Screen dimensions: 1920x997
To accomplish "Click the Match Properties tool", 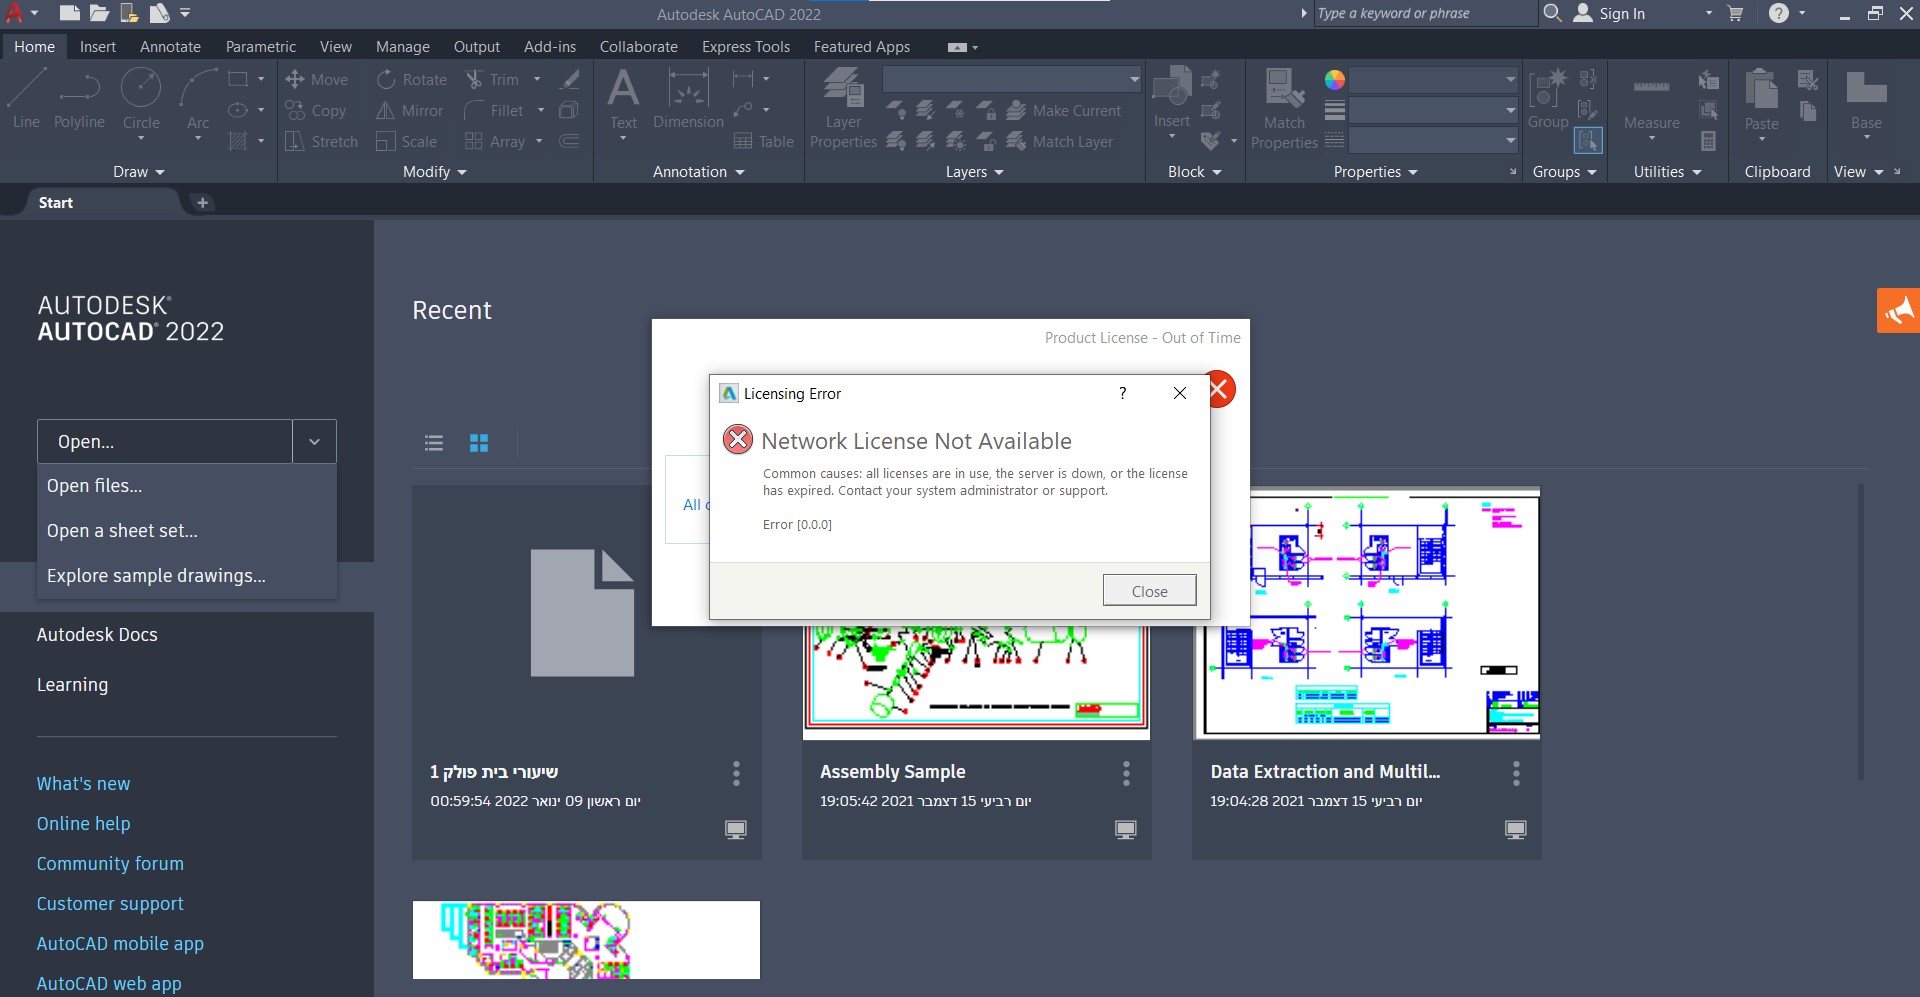I will [x=1284, y=98].
